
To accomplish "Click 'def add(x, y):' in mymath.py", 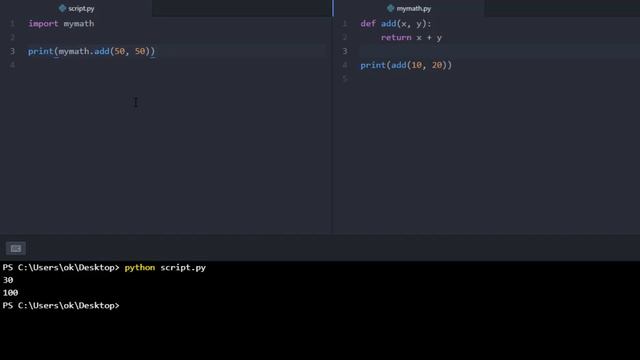I will 396,24.
